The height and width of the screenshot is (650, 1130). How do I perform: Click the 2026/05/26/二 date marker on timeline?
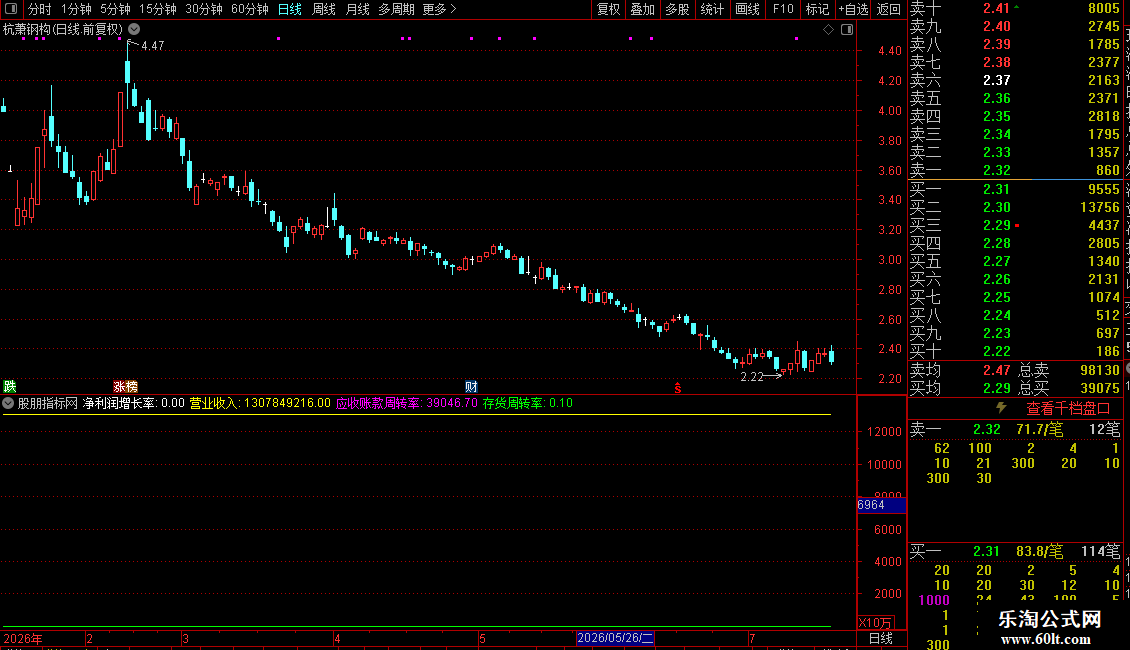(615, 638)
